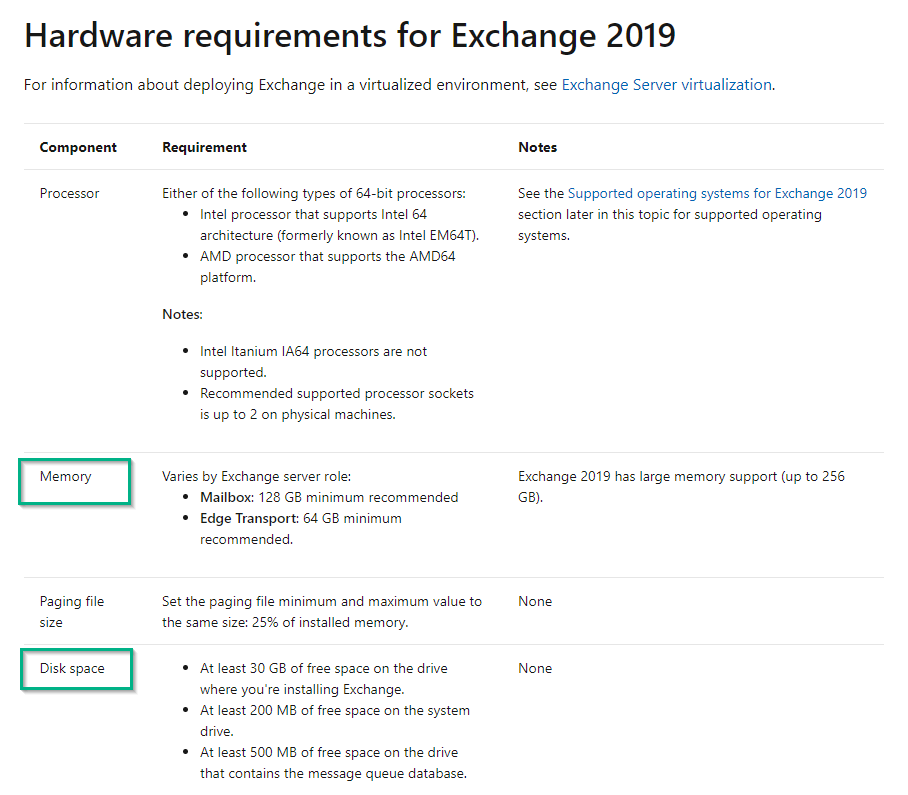The width and height of the screenshot is (908, 795).
Task: Click the 'Disk space' component cell
Action: click(x=72, y=668)
